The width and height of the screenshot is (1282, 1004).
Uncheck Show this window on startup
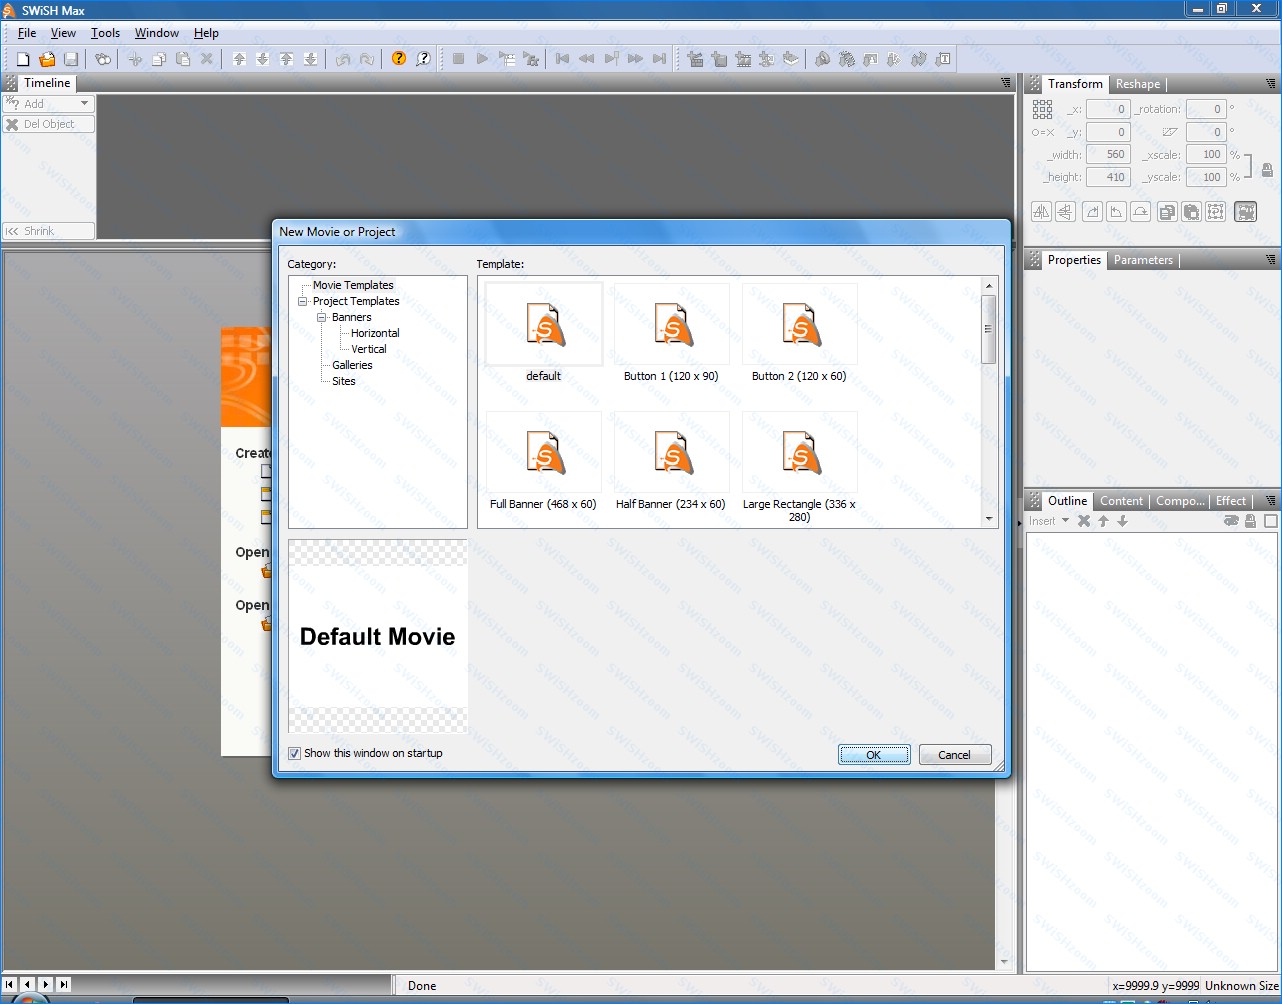pos(295,754)
